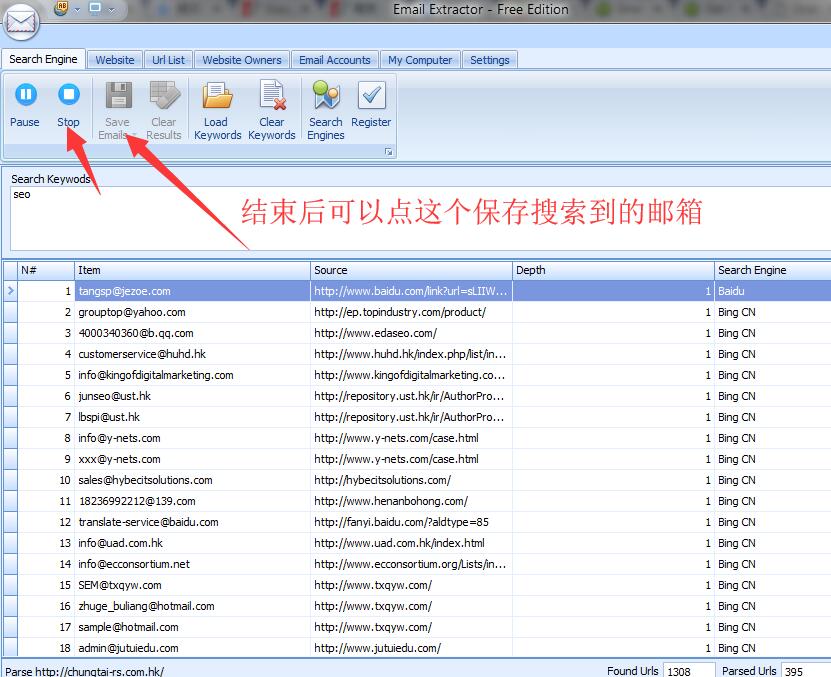
Task: Click the AB globe quick-access icon
Action: point(61,8)
